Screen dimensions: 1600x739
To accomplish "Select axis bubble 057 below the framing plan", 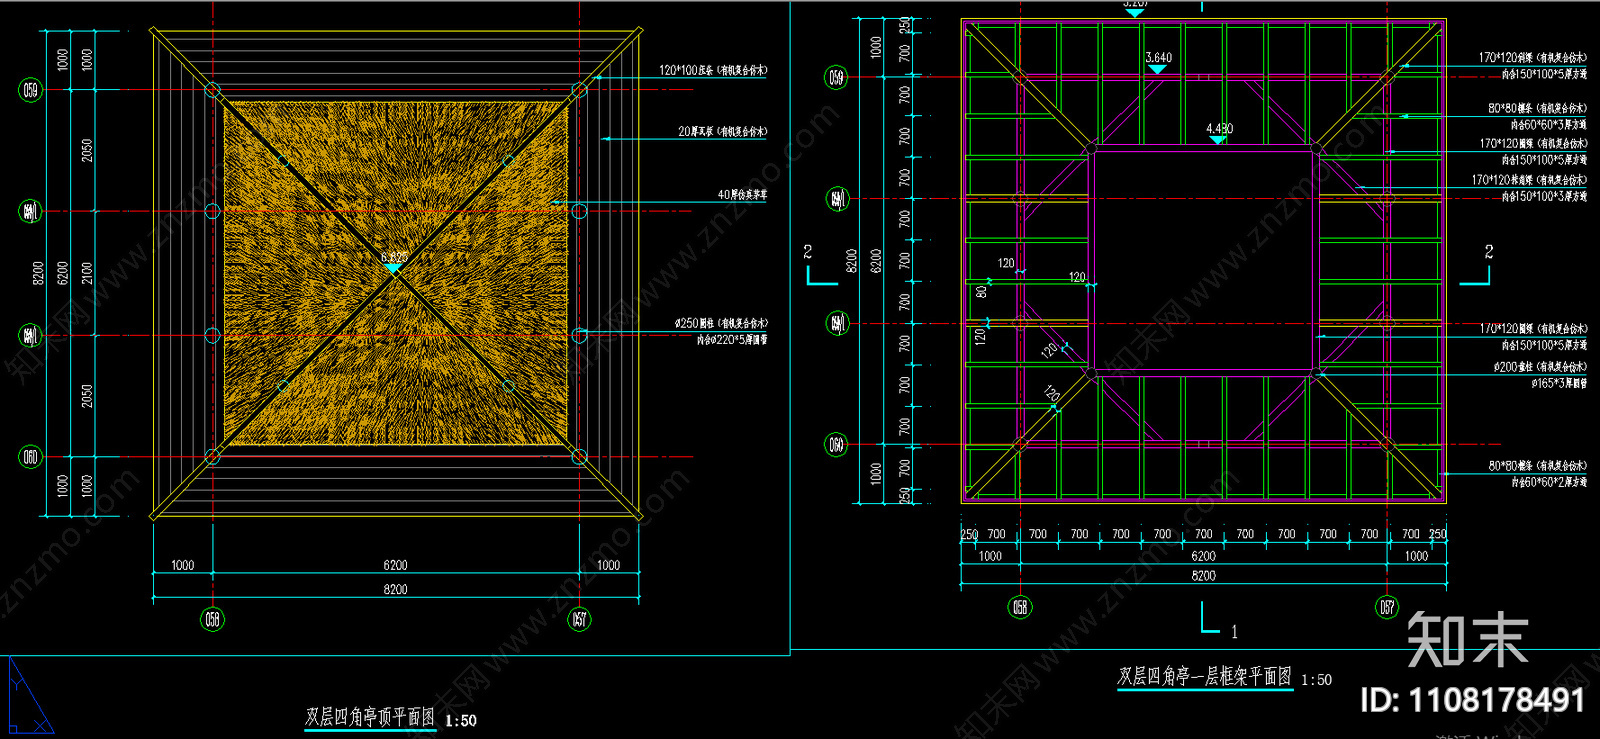I will [x=1387, y=607].
